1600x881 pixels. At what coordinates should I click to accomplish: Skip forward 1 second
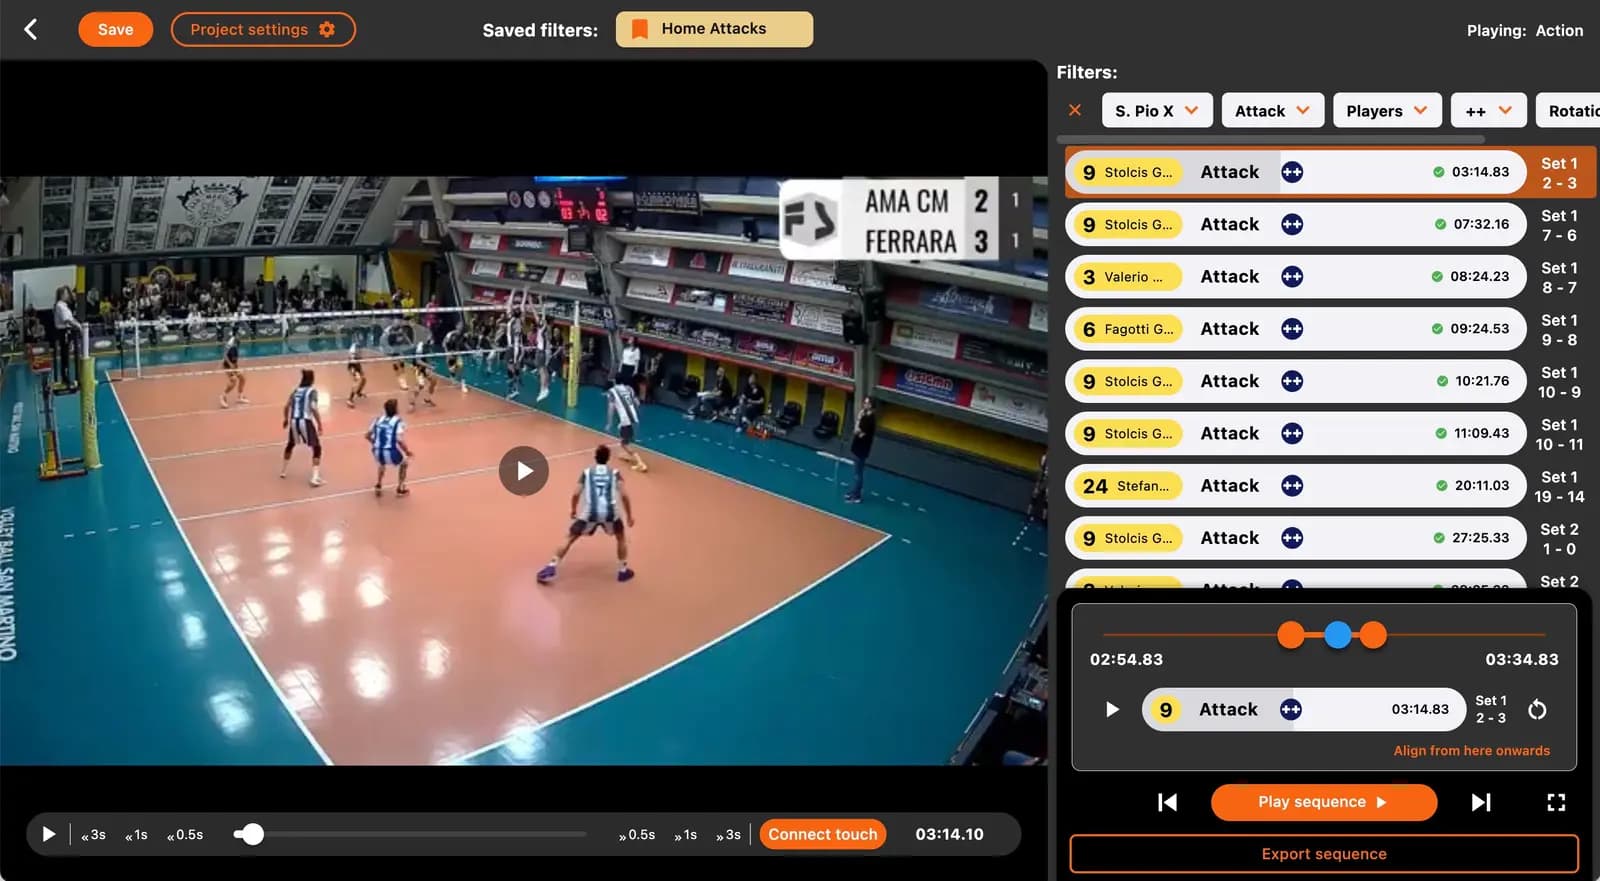(x=685, y=835)
